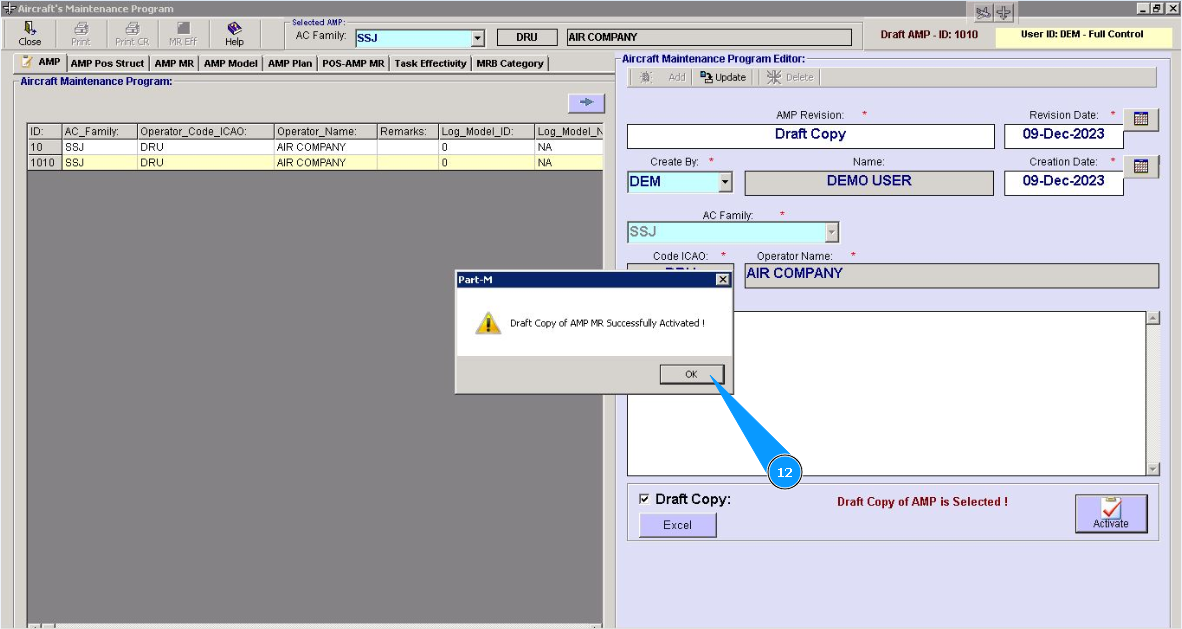Click the left pin icon in title bar
Viewport: 1182px width, 629px height.
tap(983, 12)
